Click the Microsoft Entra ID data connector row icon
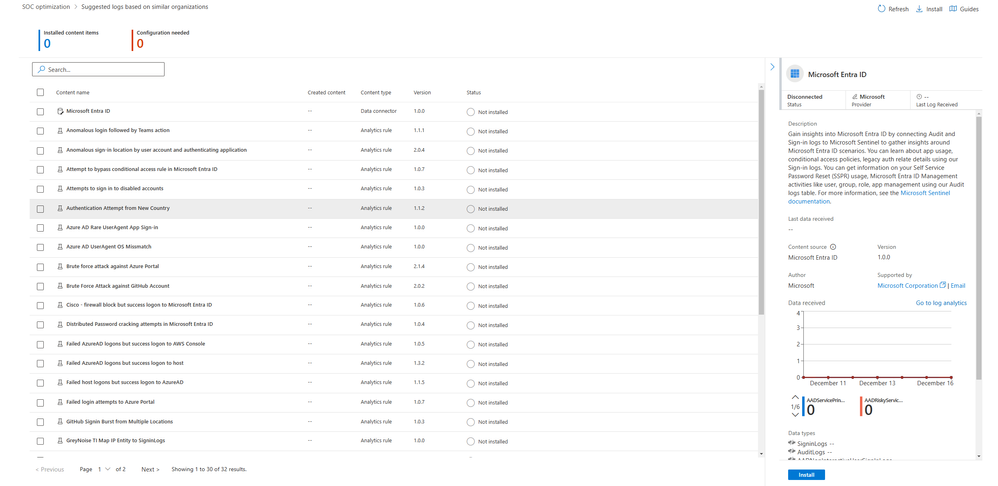The image size is (998, 486). [60, 111]
